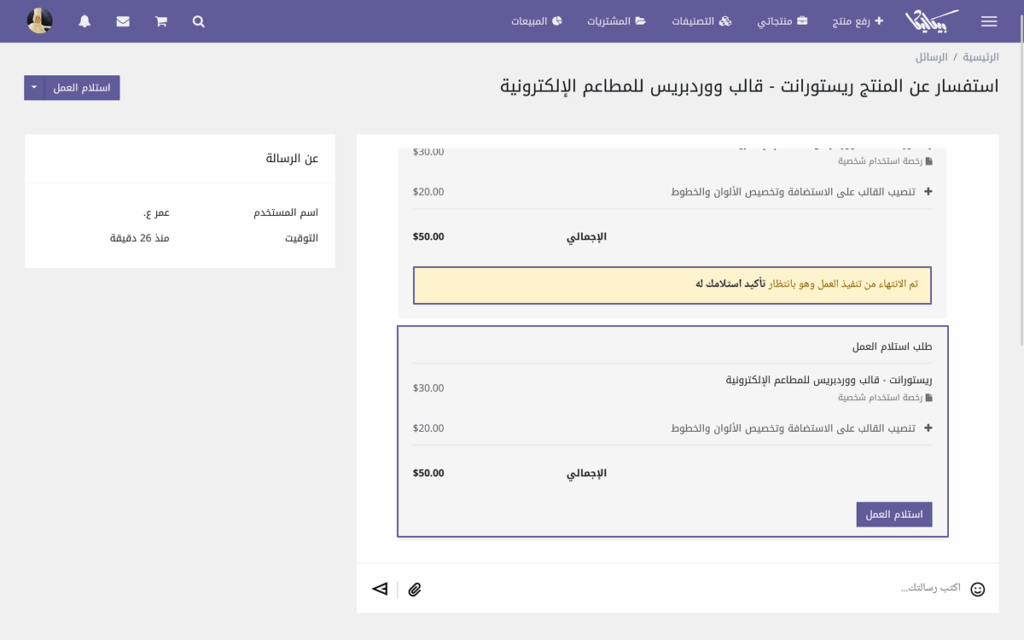
Task: Open منتجاتي in the navbar
Action: (782, 22)
